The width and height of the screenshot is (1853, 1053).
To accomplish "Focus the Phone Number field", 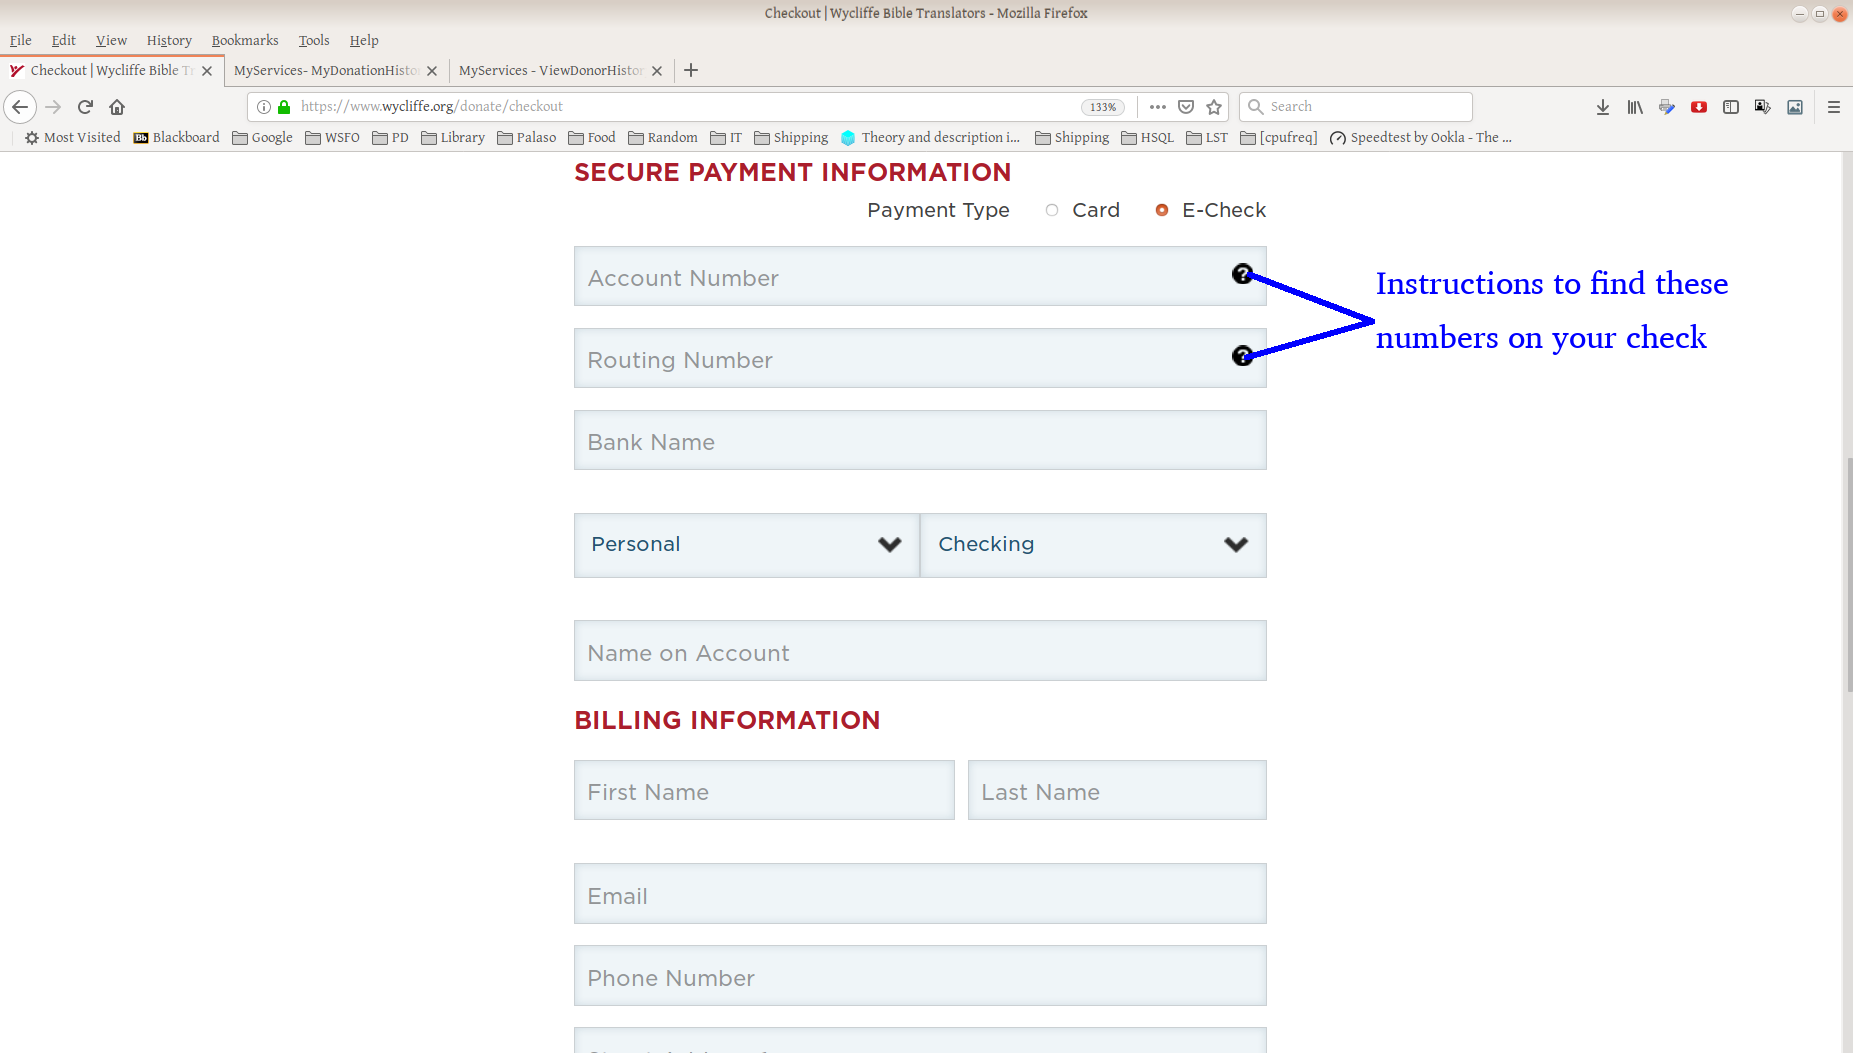I will [x=920, y=976].
